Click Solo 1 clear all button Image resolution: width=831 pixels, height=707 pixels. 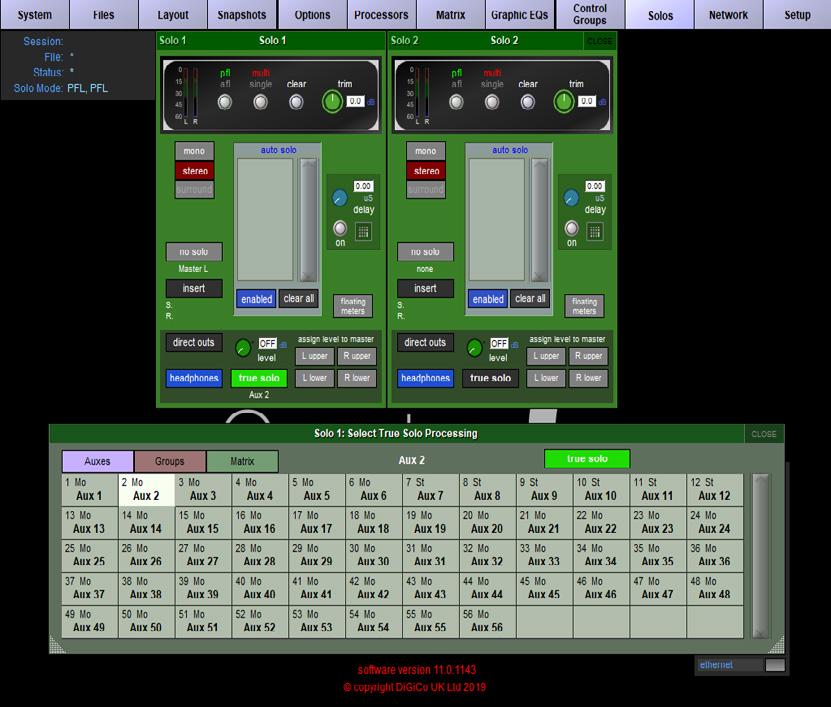(299, 298)
